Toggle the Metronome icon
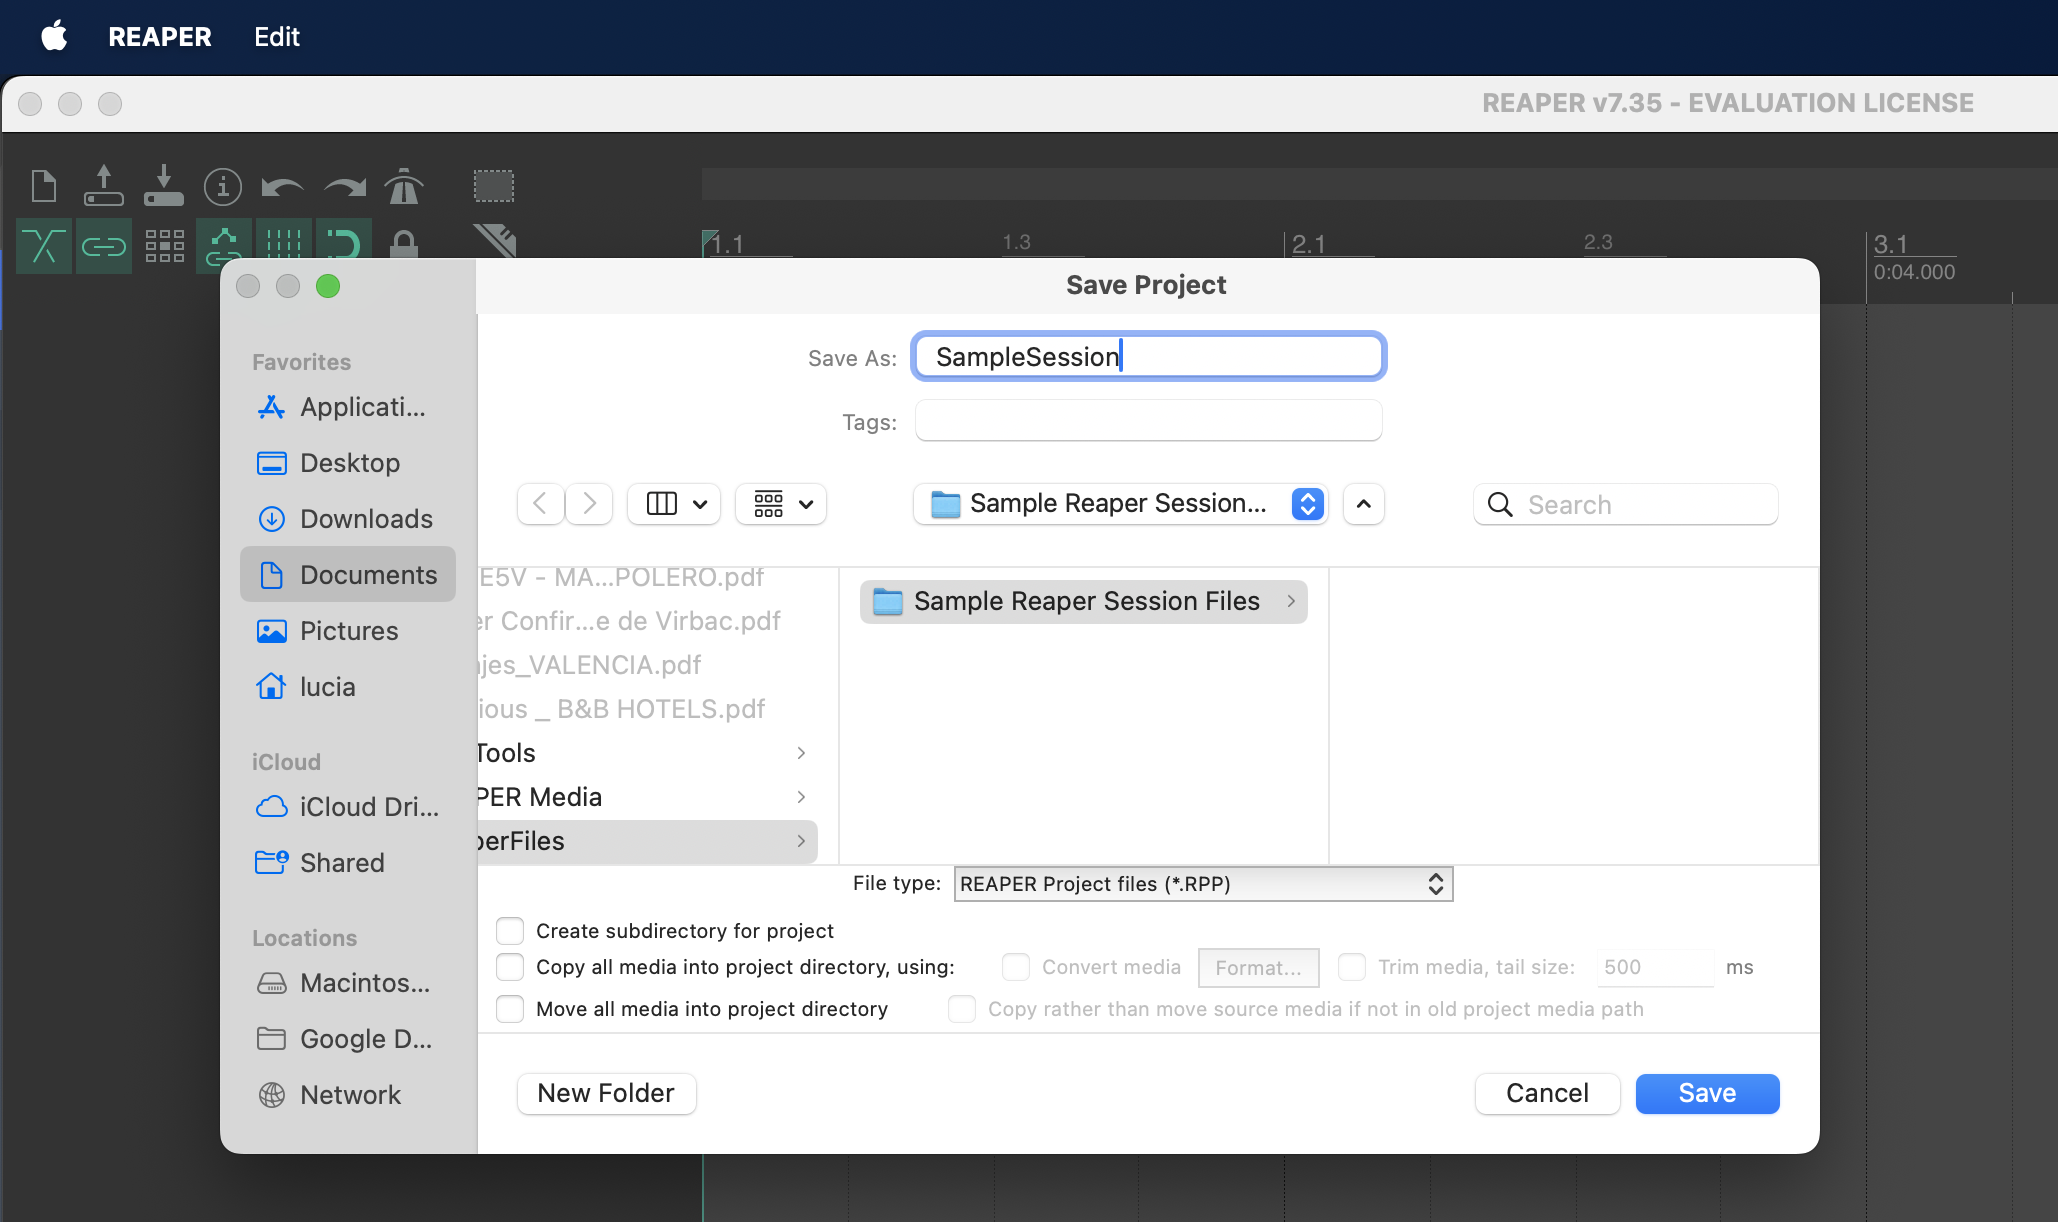Image resolution: width=2058 pixels, height=1222 pixels. [x=404, y=186]
